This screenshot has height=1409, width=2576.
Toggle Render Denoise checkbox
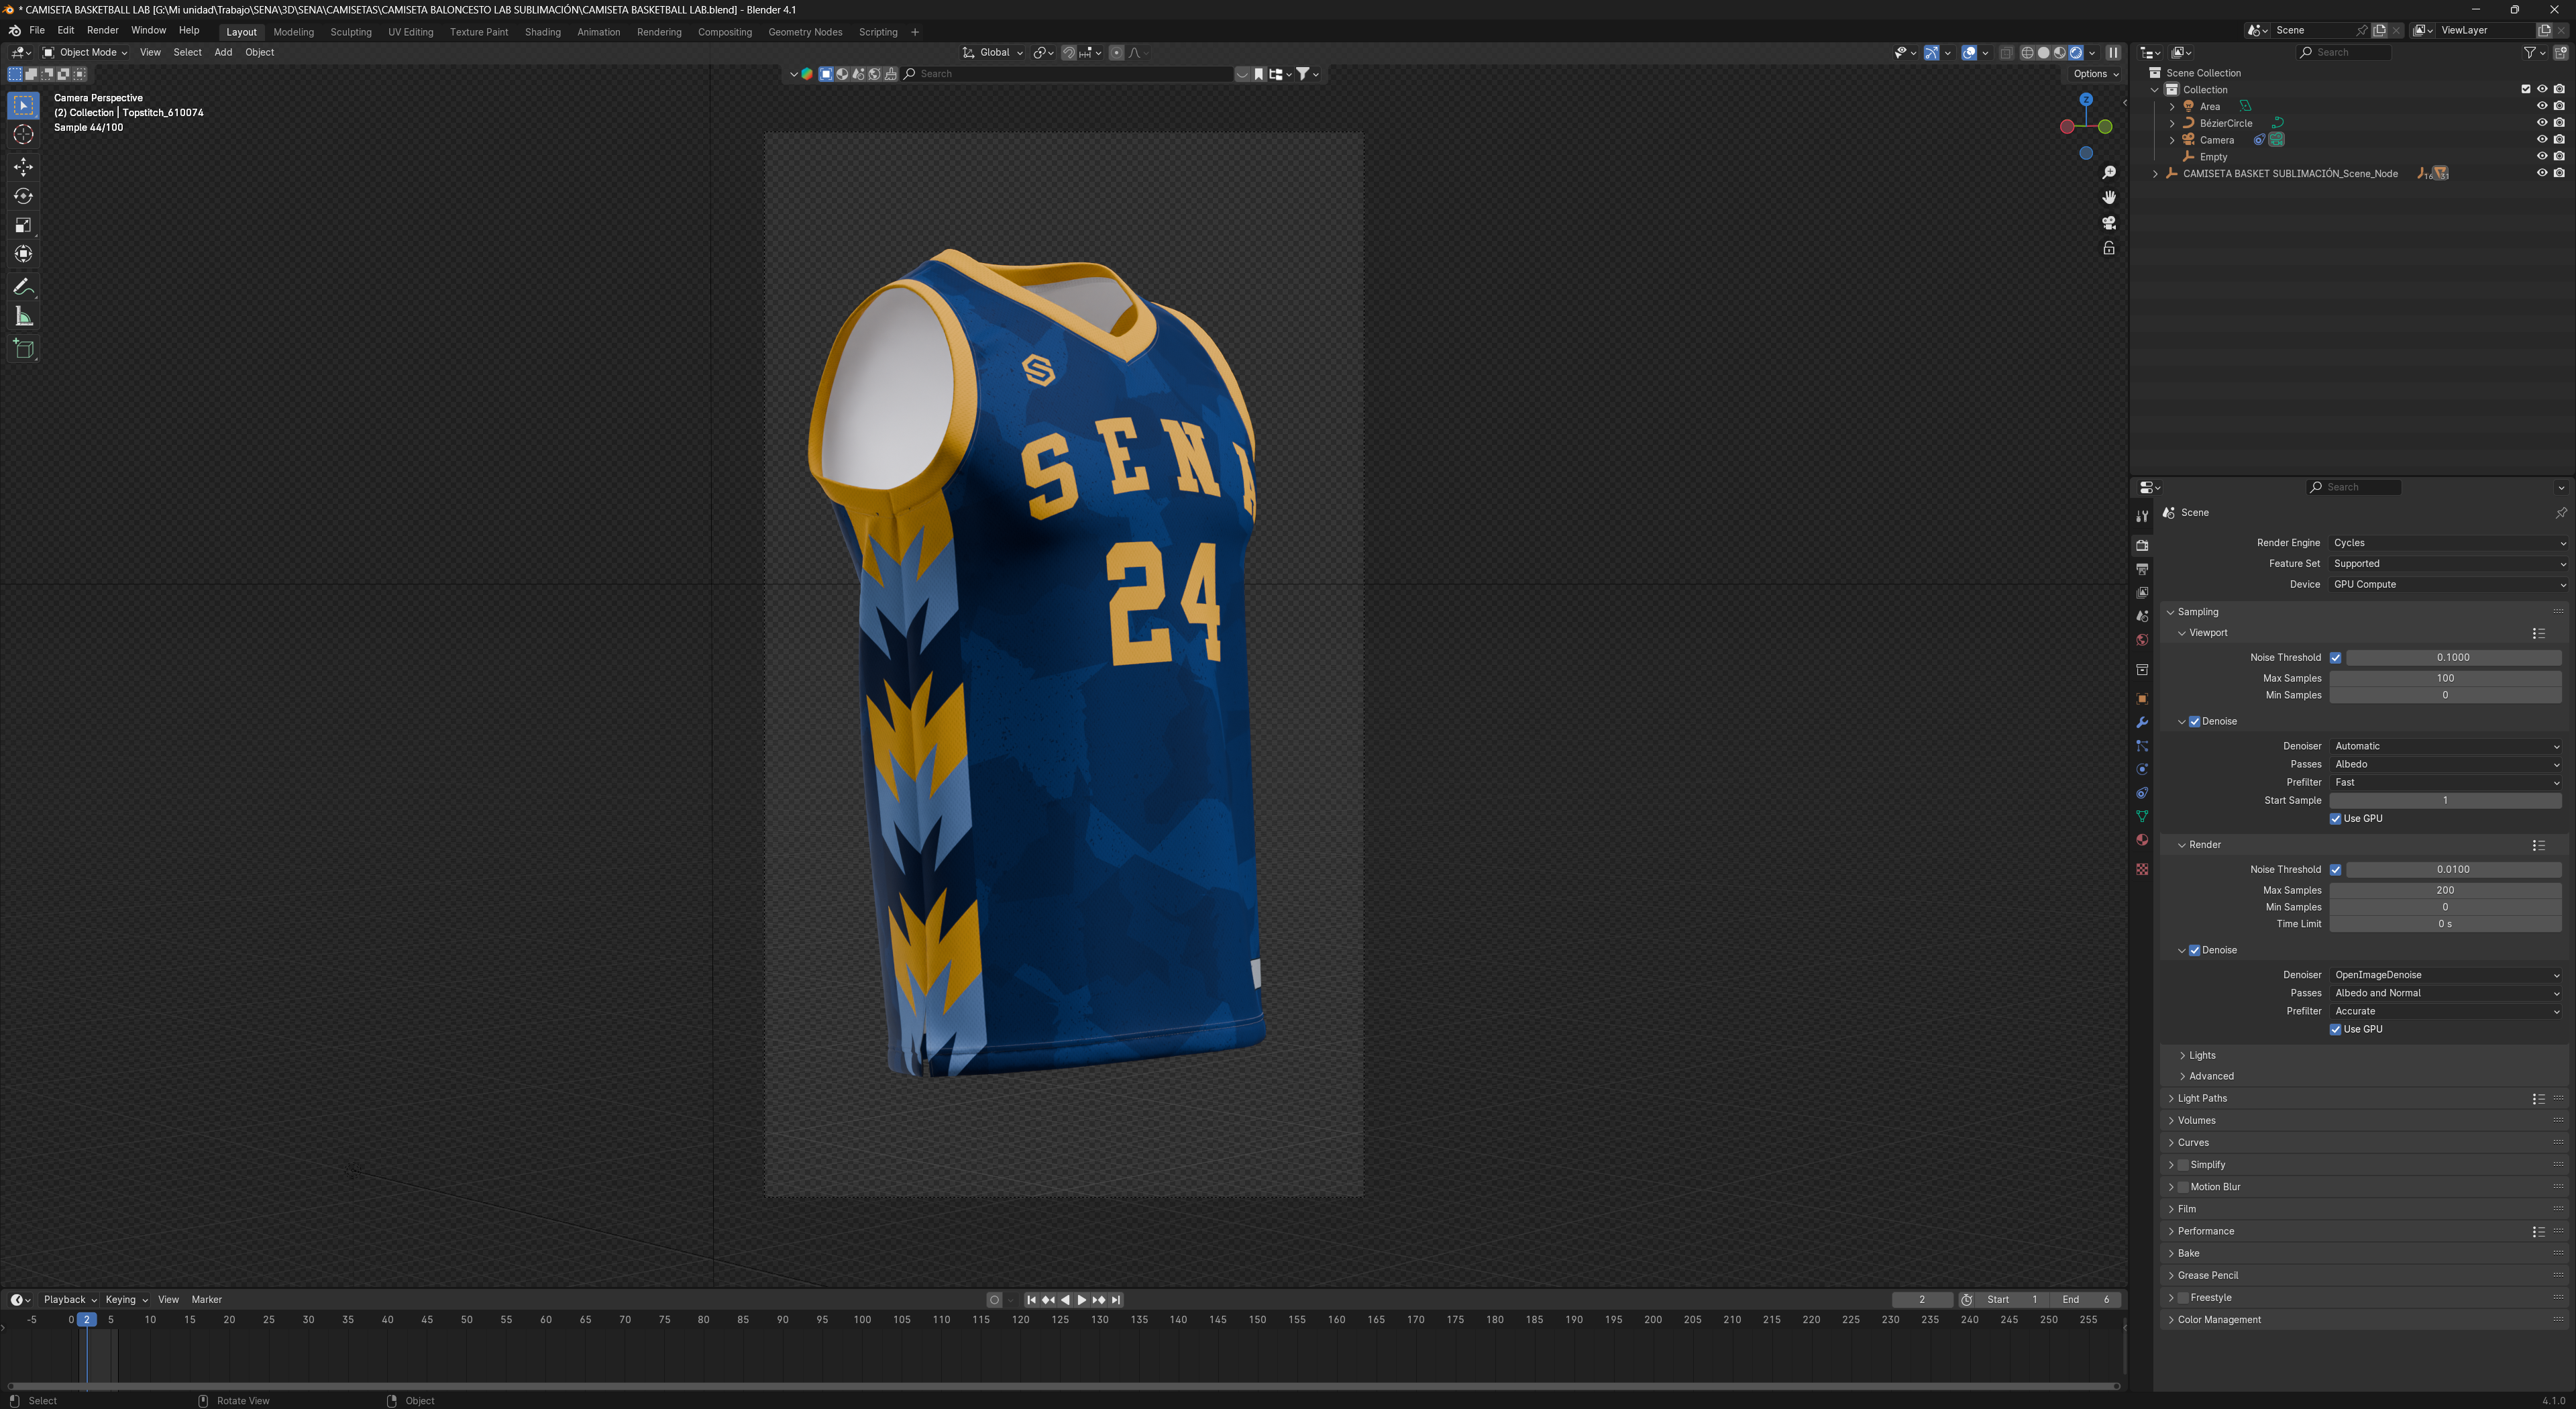point(2195,951)
